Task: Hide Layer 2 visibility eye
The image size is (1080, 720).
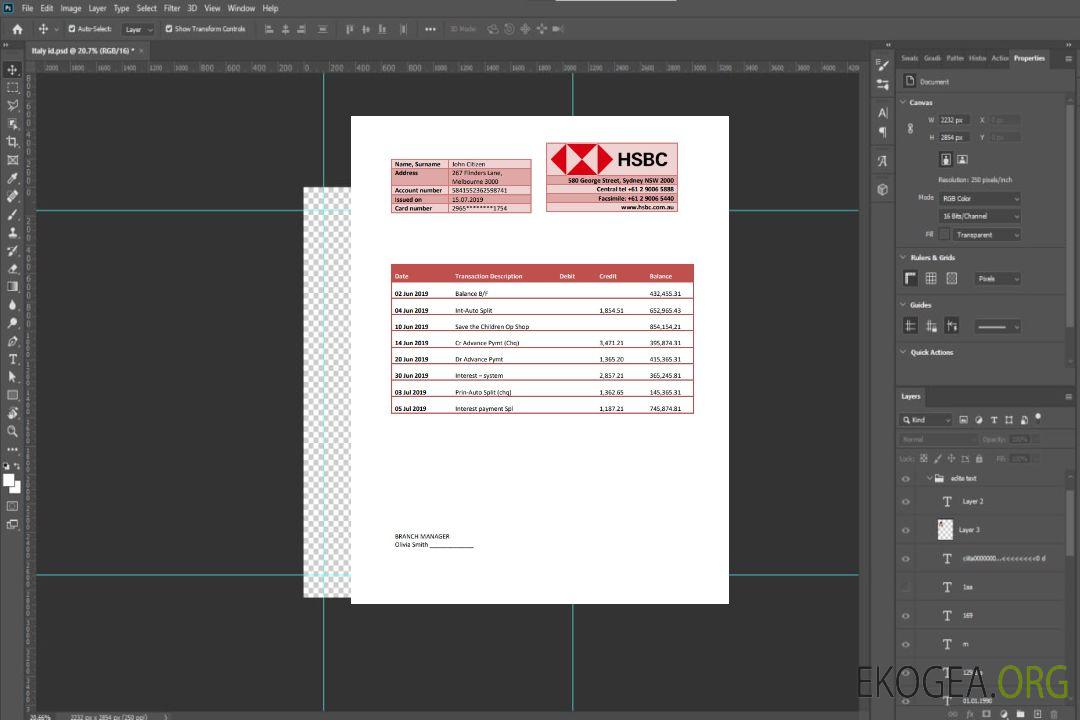Action: [x=906, y=502]
